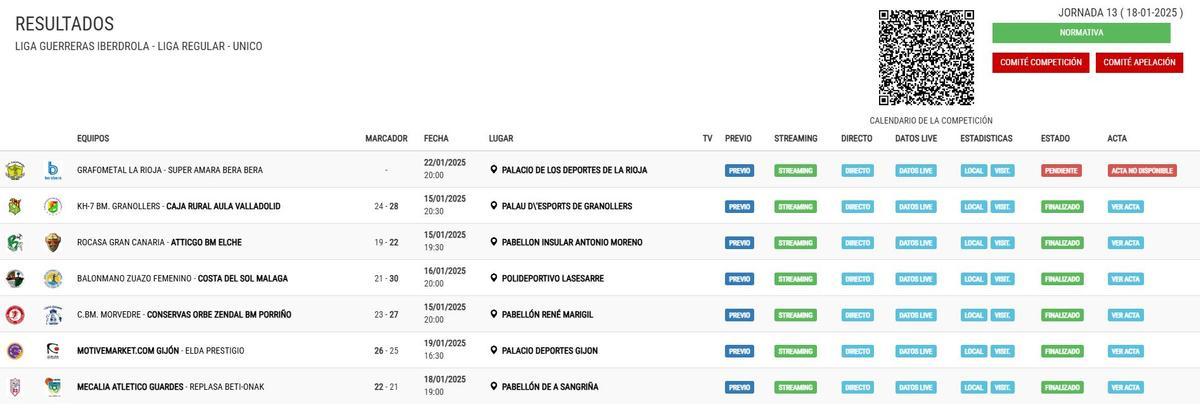The image size is (1200, 412).
Task: Open Ver Acta for Granollers match
Action: [x=1125, y=207]
